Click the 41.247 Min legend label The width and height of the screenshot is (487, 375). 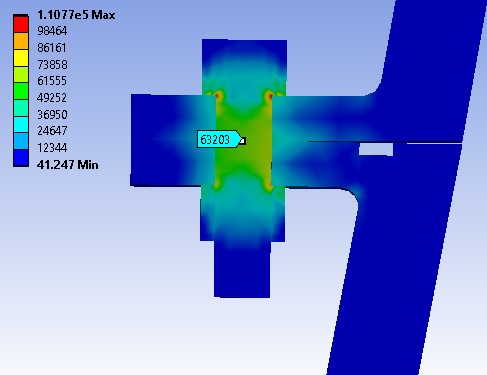(68, 165)
